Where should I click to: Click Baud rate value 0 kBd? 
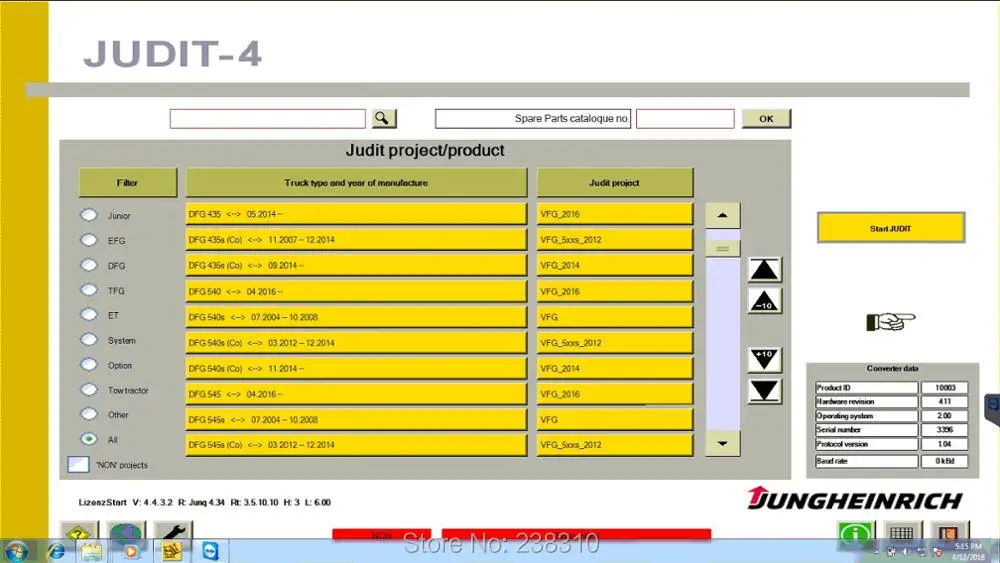pos(945,460)
